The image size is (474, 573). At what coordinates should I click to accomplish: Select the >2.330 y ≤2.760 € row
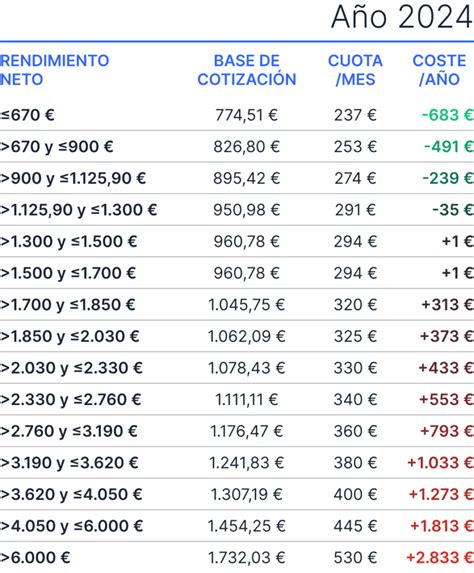237,399
